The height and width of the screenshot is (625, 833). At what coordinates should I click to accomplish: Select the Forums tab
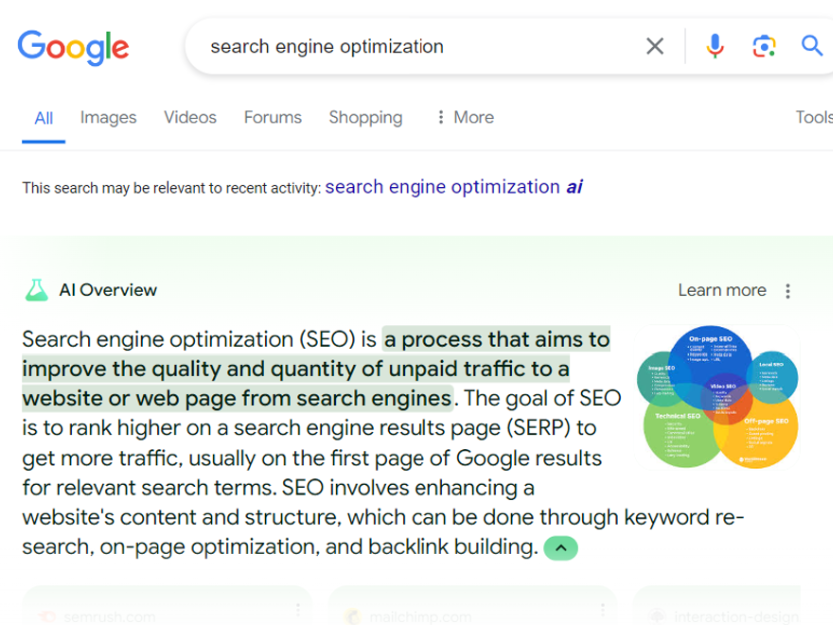tap(273, 117)
